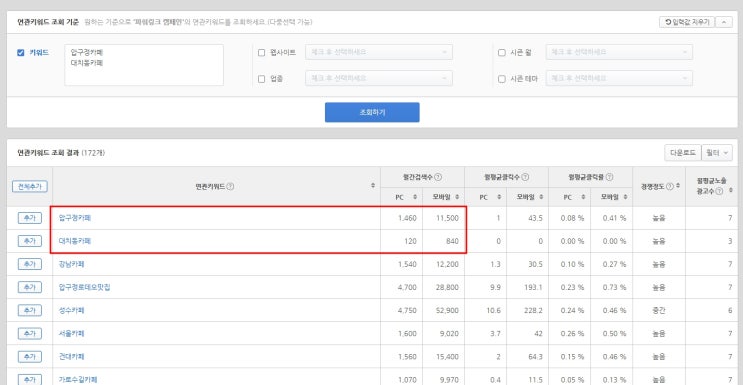
Task: Select the 228.2 mobile clicks cell
Action: coord(527,310)
